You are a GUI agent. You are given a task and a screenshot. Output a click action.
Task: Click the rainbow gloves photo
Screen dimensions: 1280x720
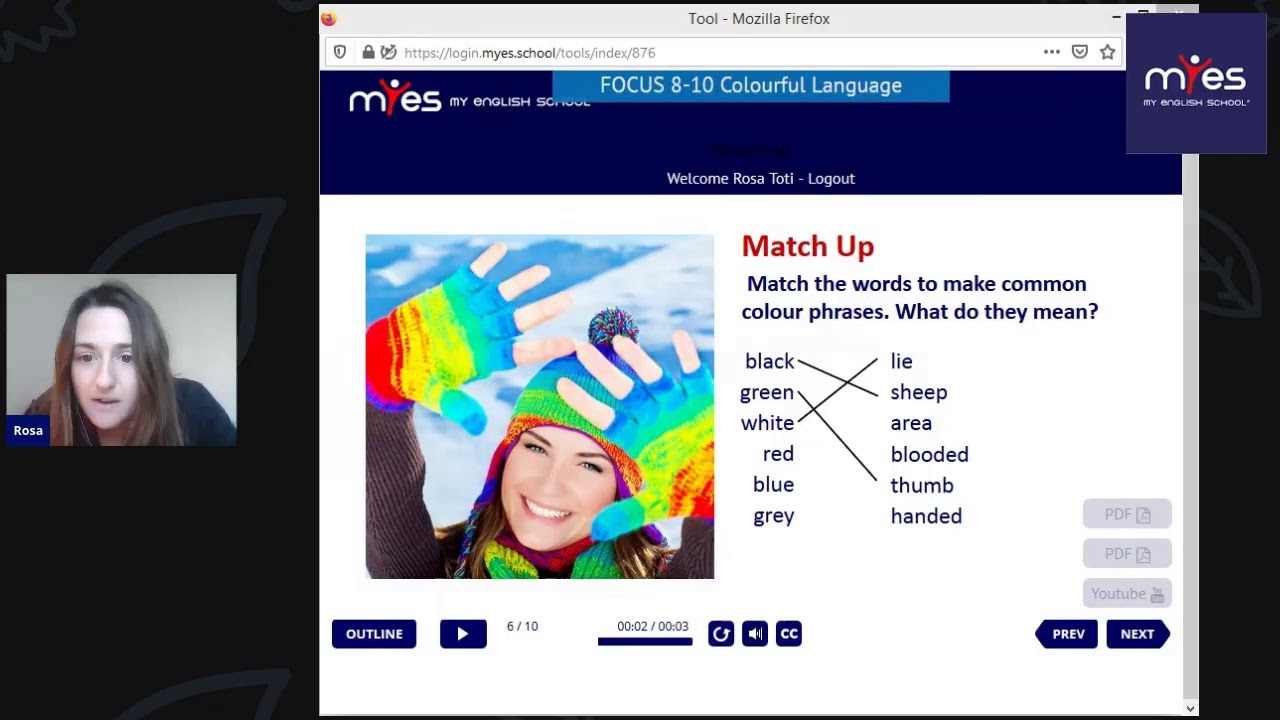coord(540,407)
